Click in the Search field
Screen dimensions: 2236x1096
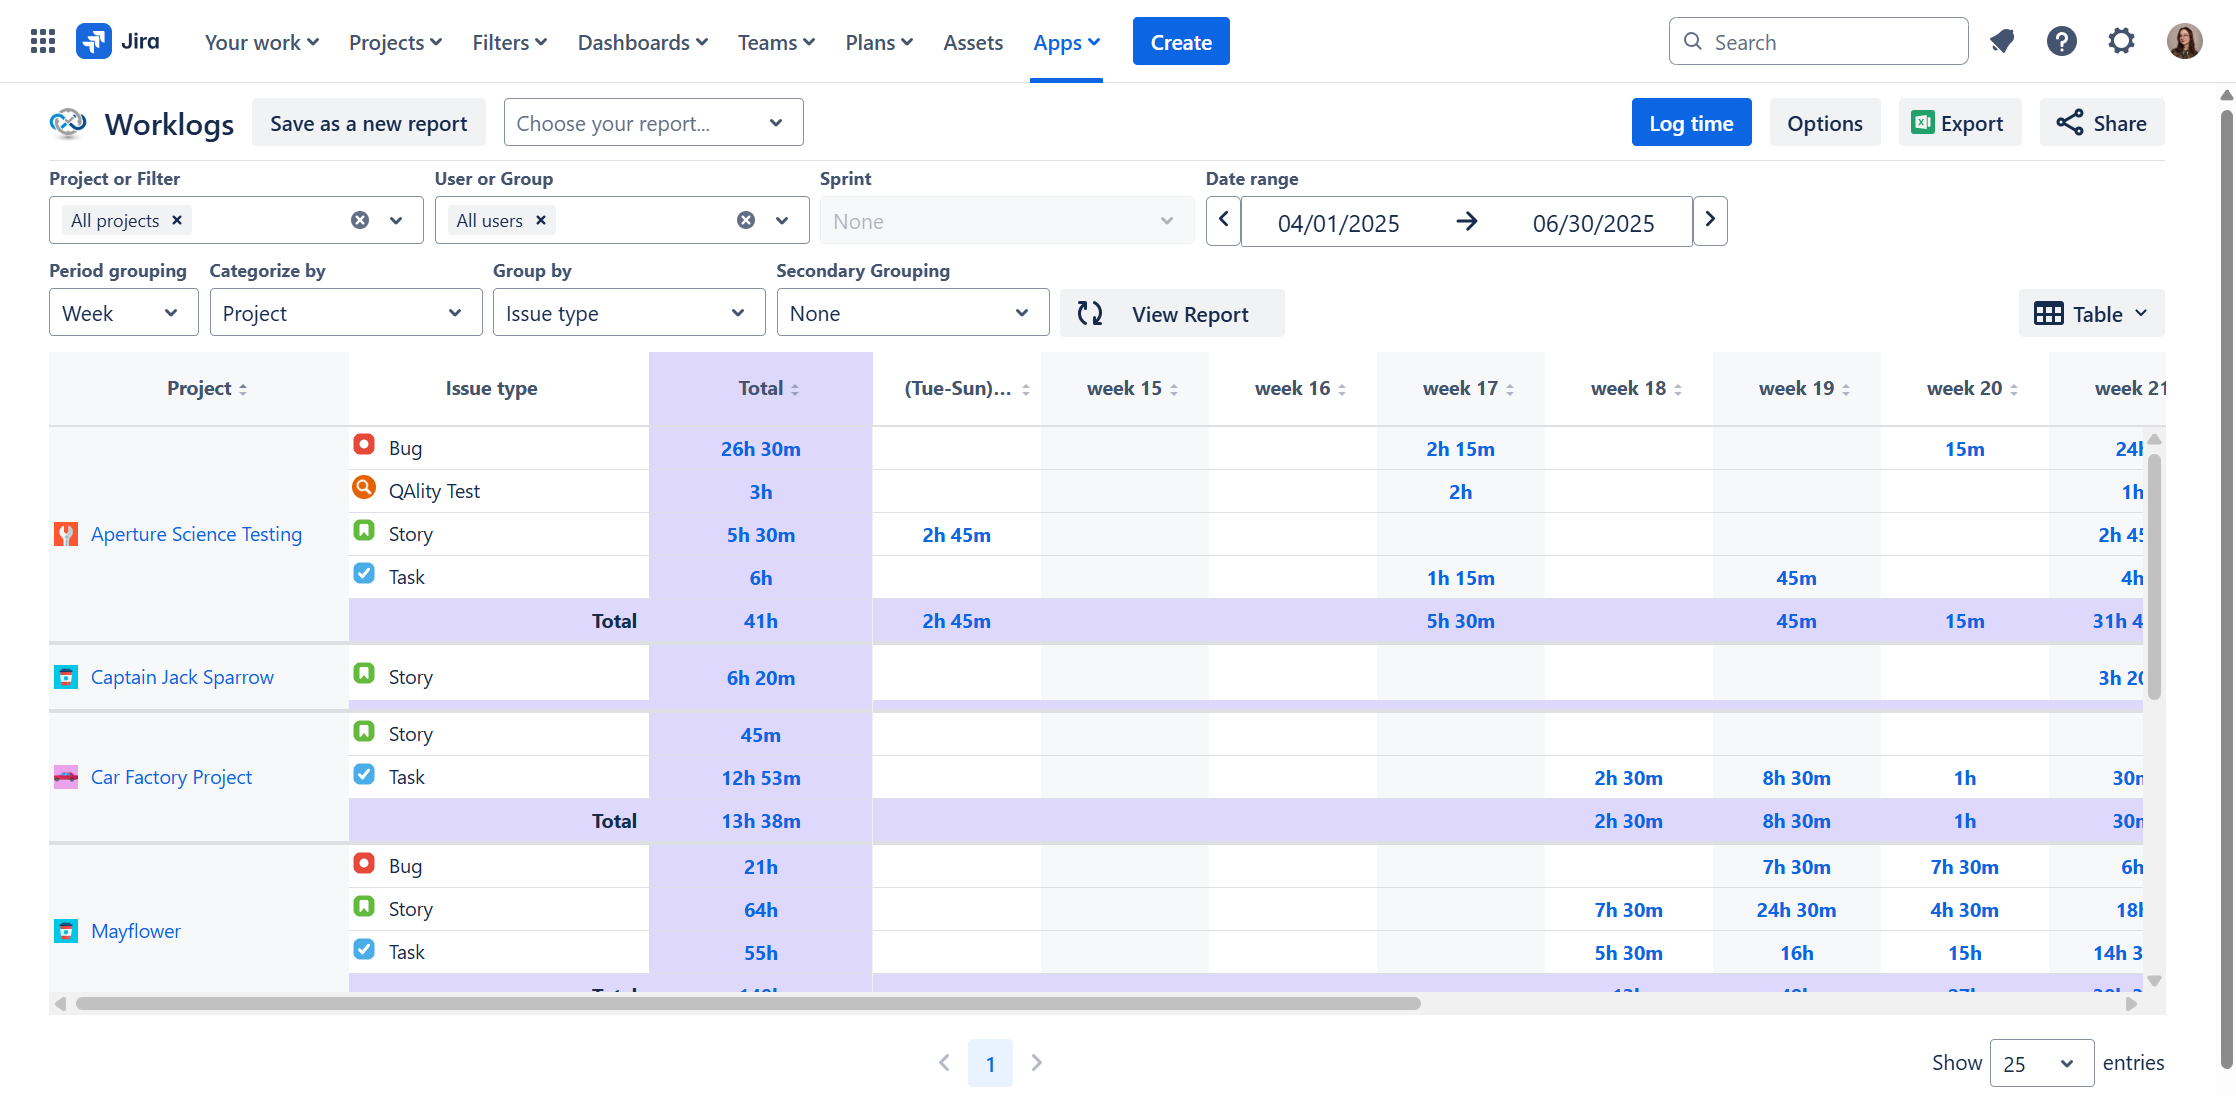click(1819, 41)
